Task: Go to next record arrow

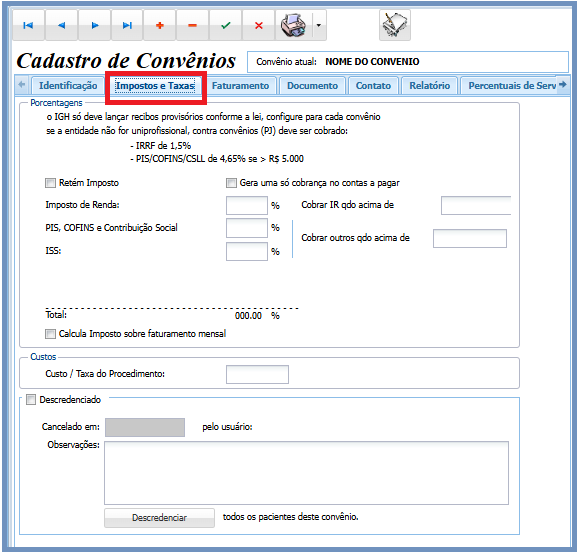Action: 95,25
